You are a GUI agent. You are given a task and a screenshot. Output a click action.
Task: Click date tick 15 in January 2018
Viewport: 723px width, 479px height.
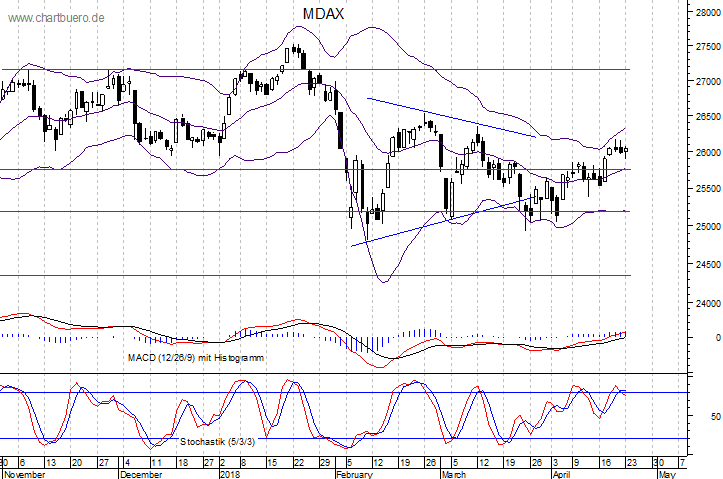click(272, 463)
